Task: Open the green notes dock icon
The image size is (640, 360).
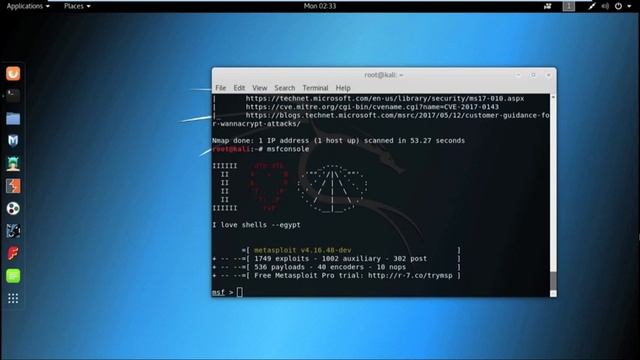Action: 13,276
